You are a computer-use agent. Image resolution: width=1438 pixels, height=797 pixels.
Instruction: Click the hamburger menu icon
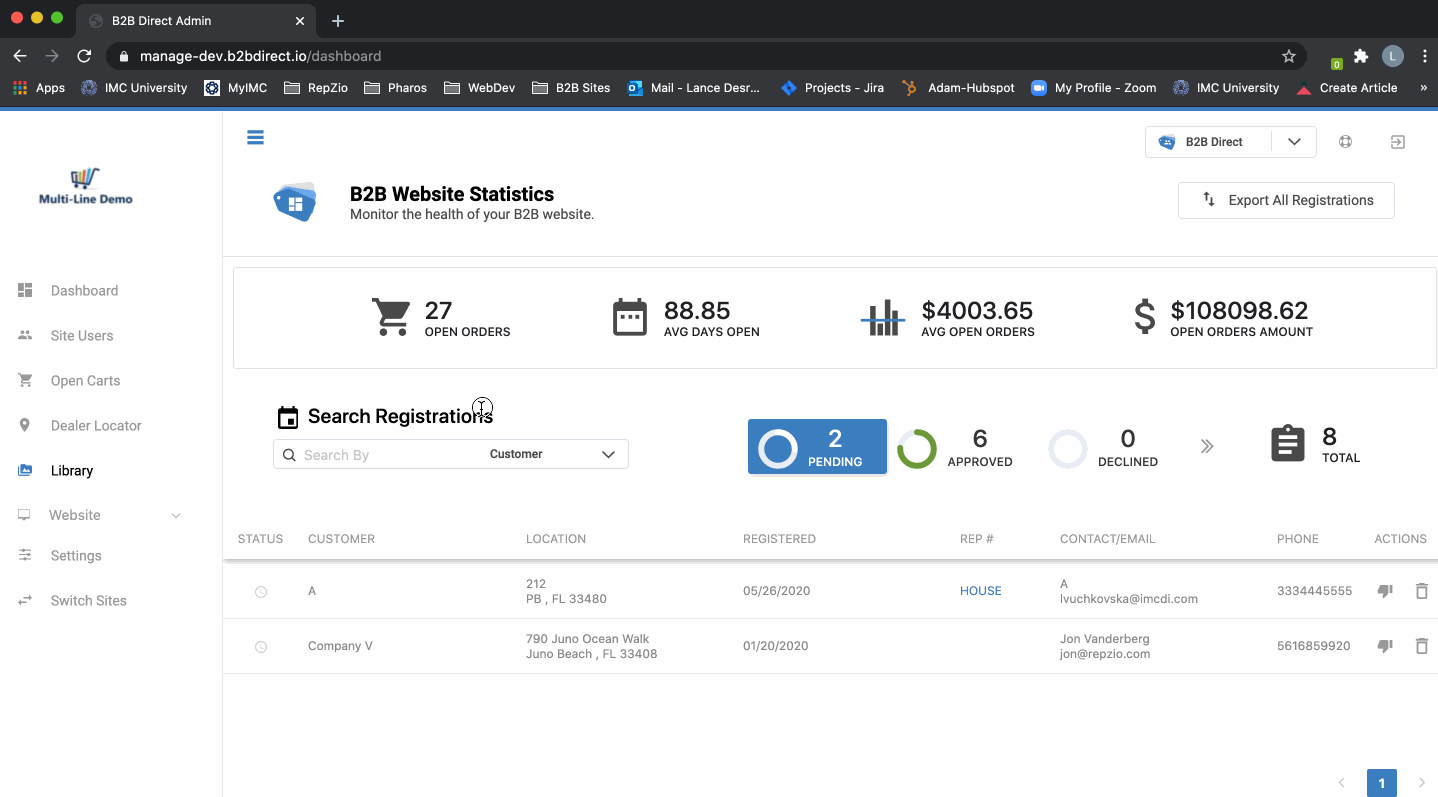click(x=255, y=138)
